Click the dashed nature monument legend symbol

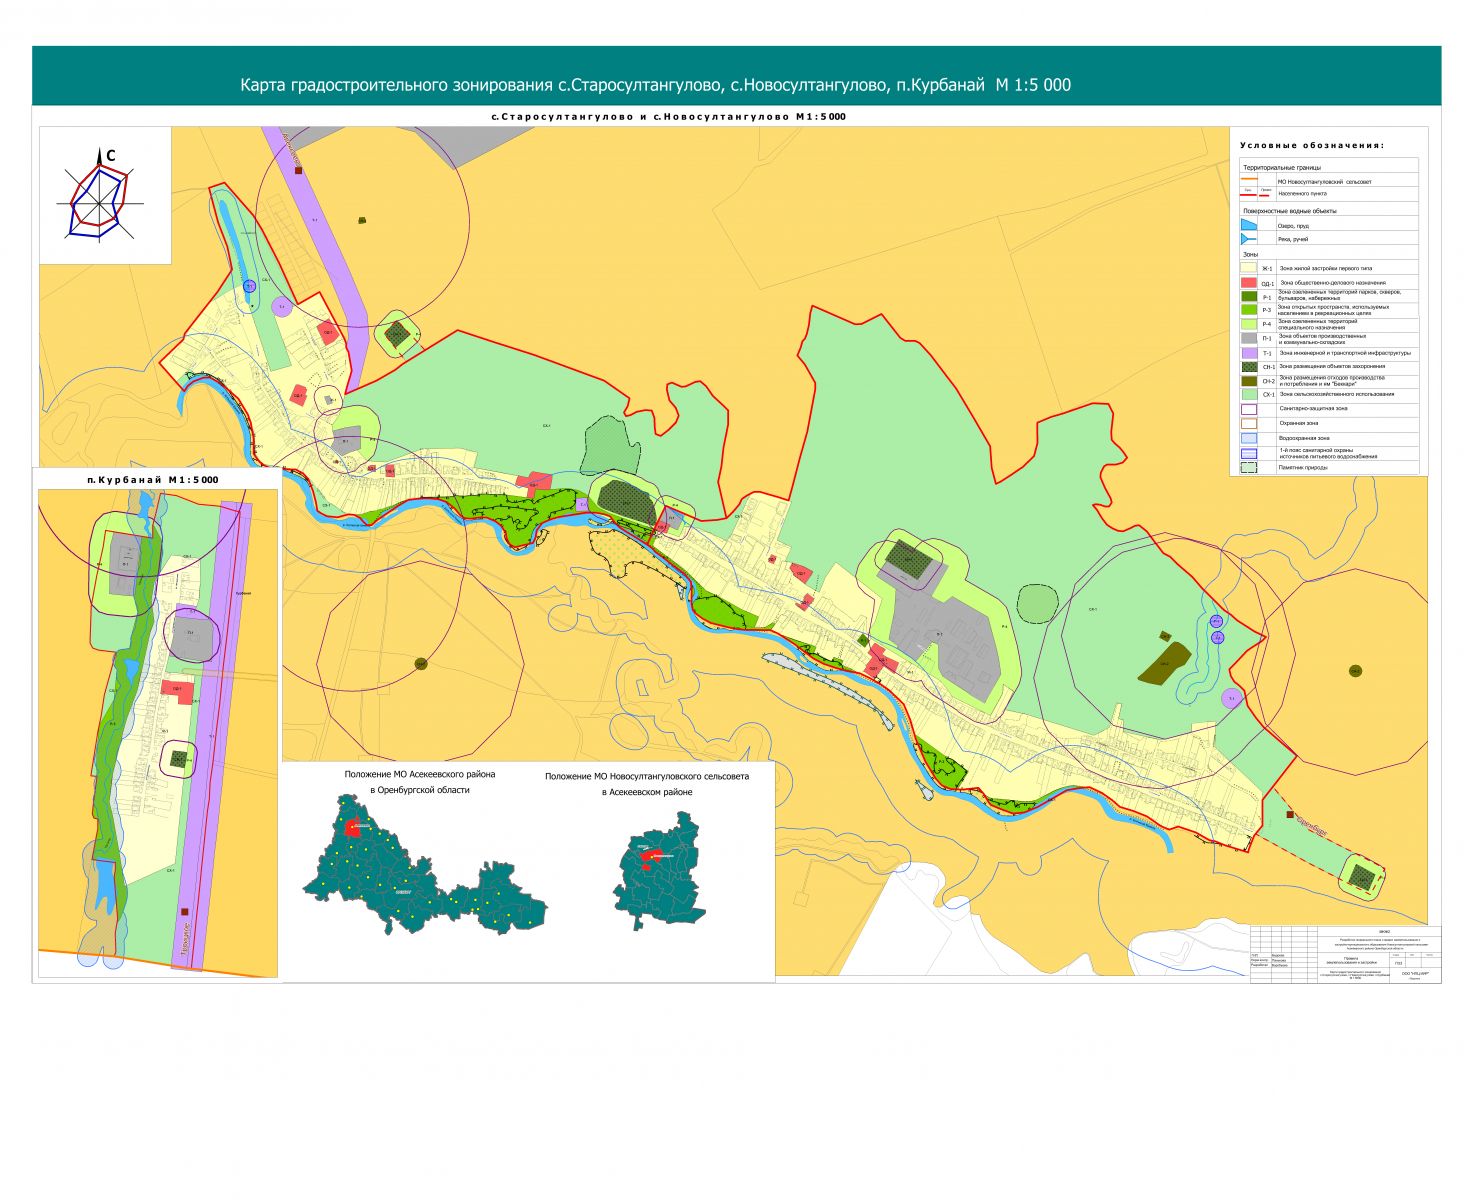point(1249,467)
